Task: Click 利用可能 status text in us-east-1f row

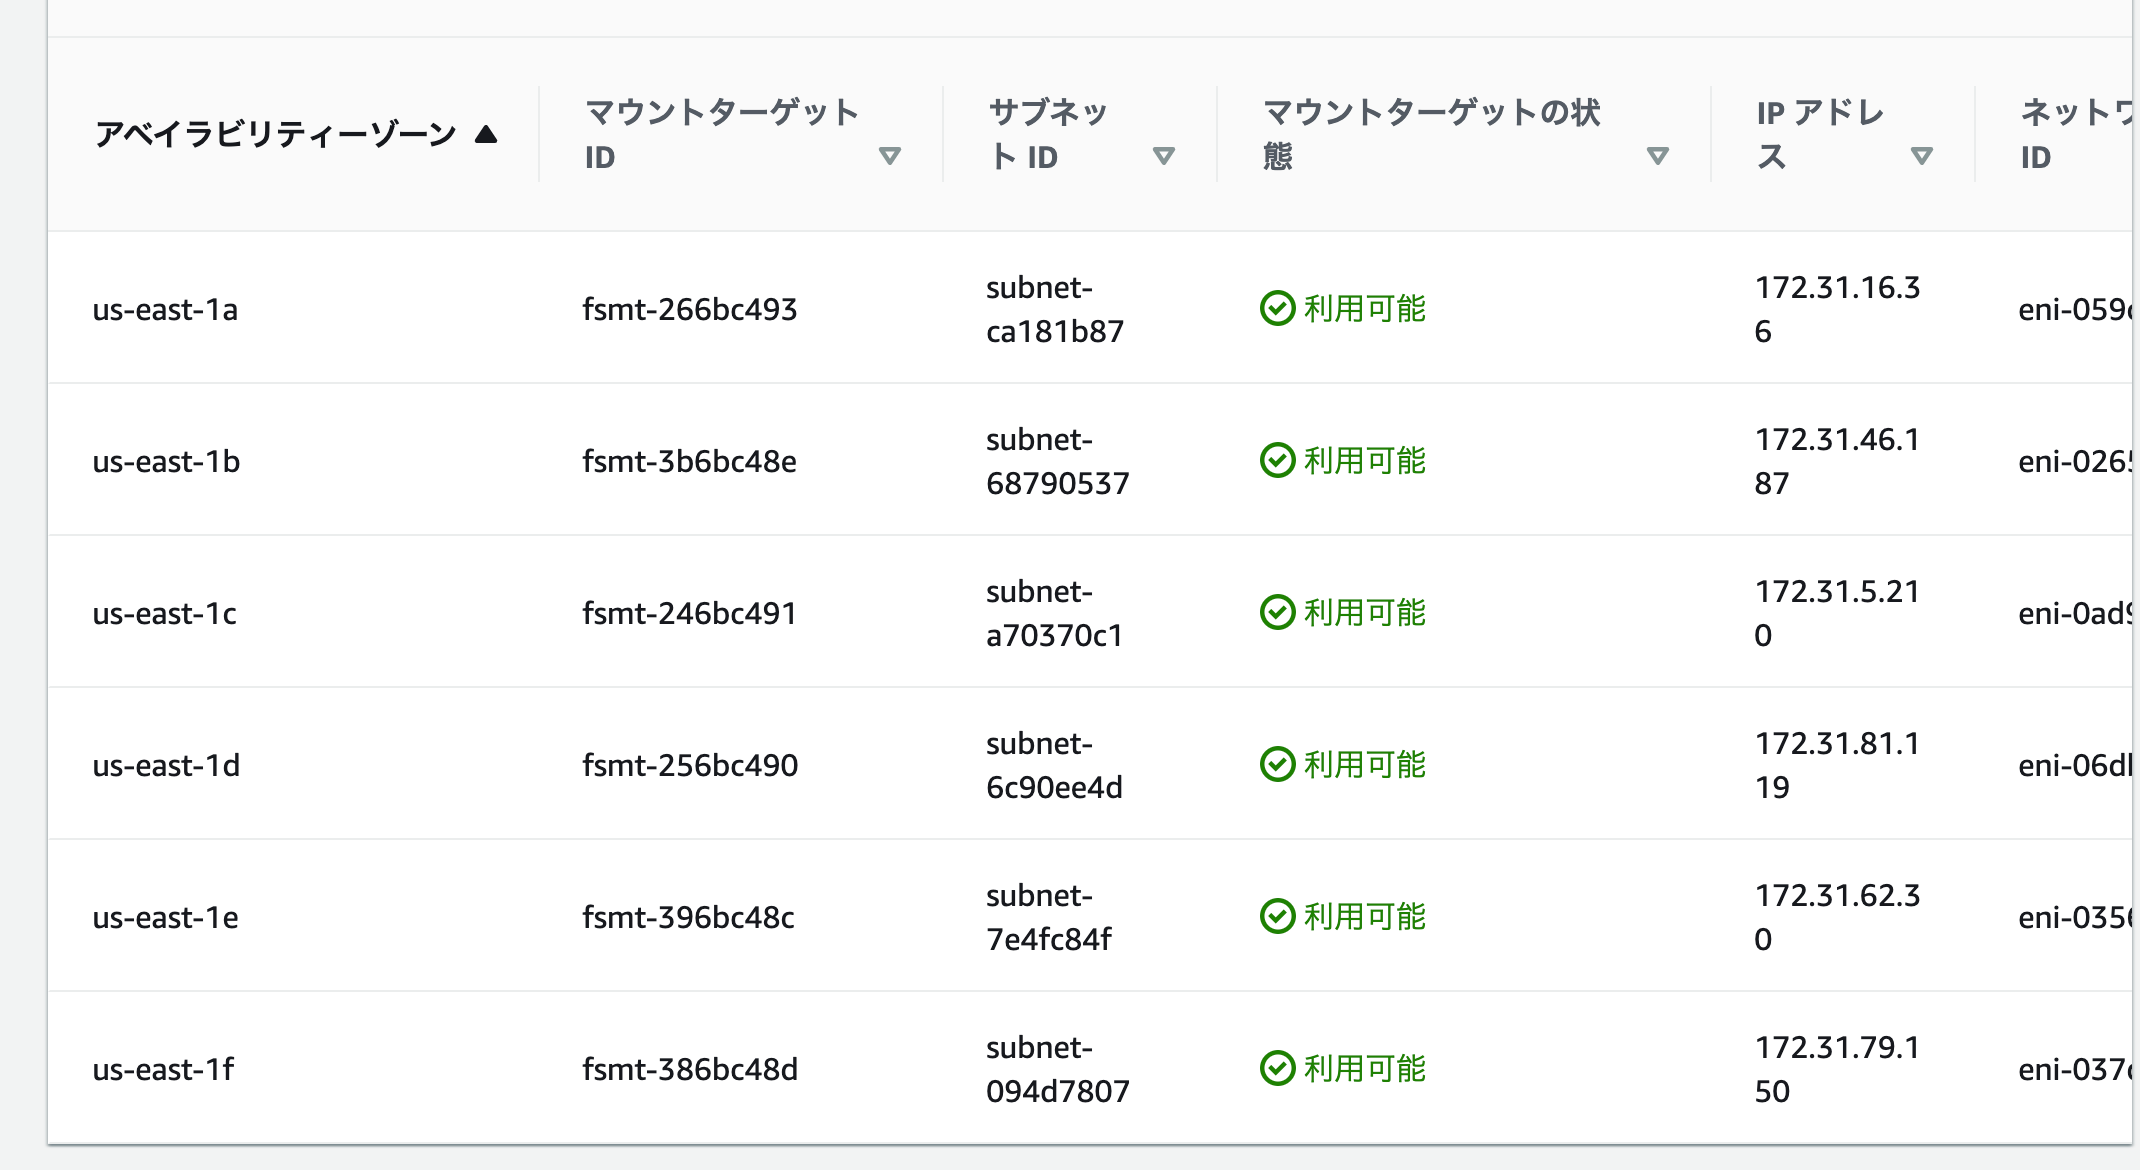Action: coord(1365,1069)
